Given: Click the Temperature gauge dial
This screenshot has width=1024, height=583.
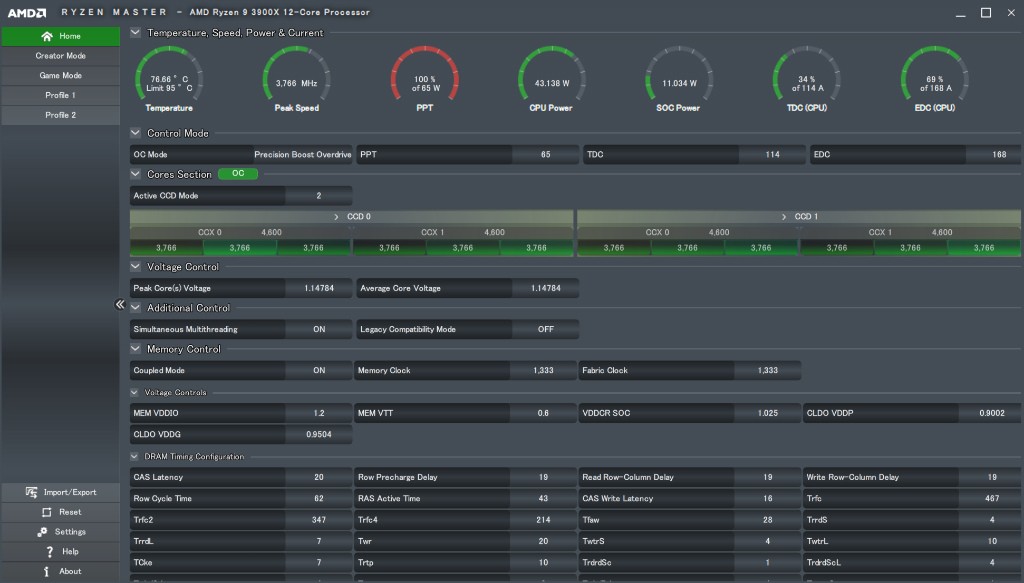Looking at the screenshot, I should click(168, 79).
